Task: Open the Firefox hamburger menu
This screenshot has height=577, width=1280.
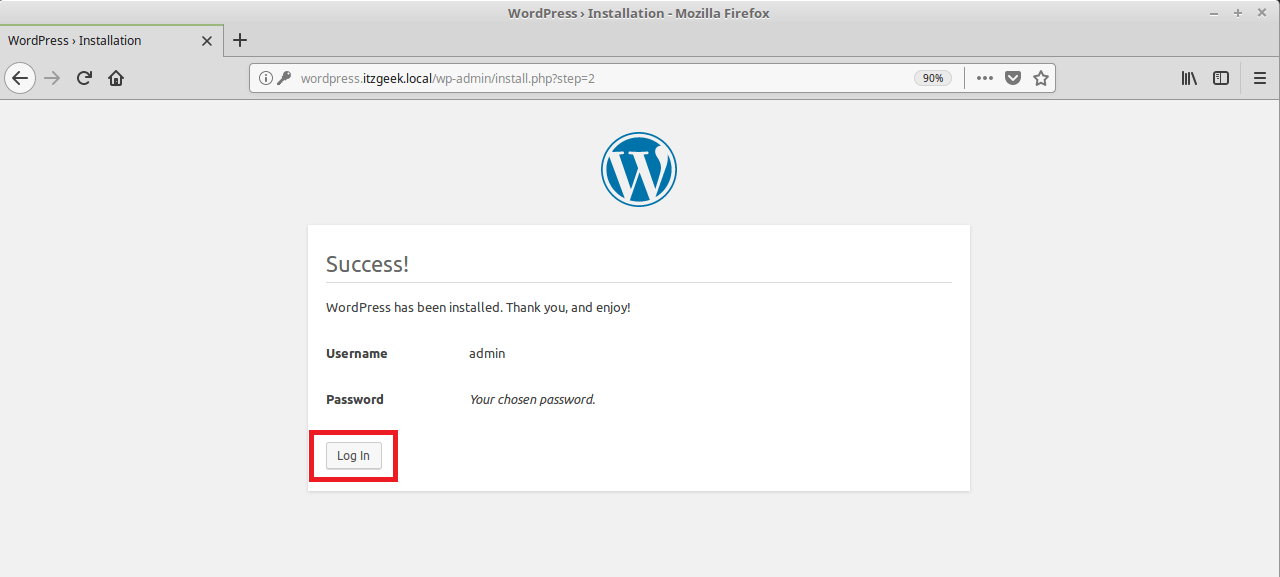Action: point(1260,78)
